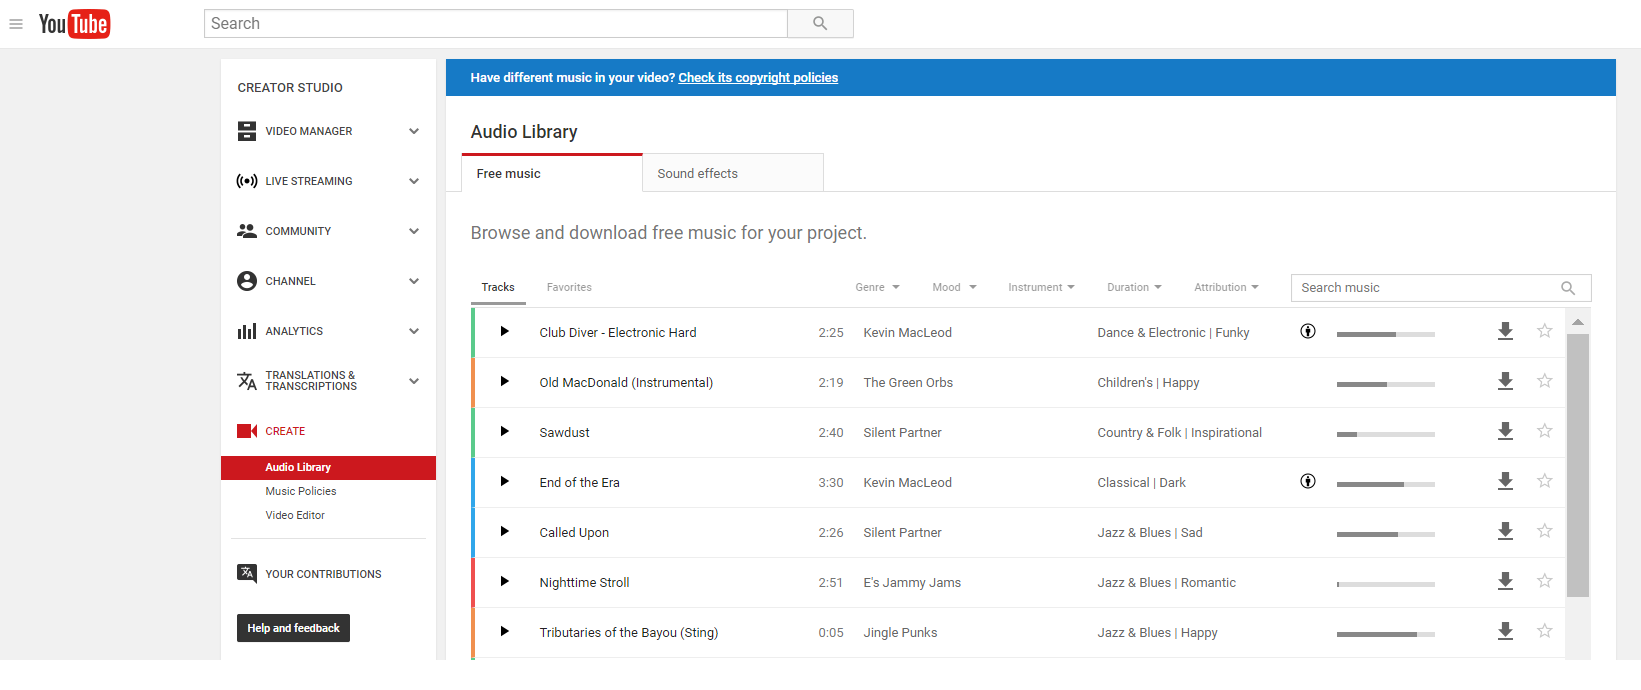The image size is (1641, 690).
Task: Show attribution info for Club Diver
Action: point(1308,331)
